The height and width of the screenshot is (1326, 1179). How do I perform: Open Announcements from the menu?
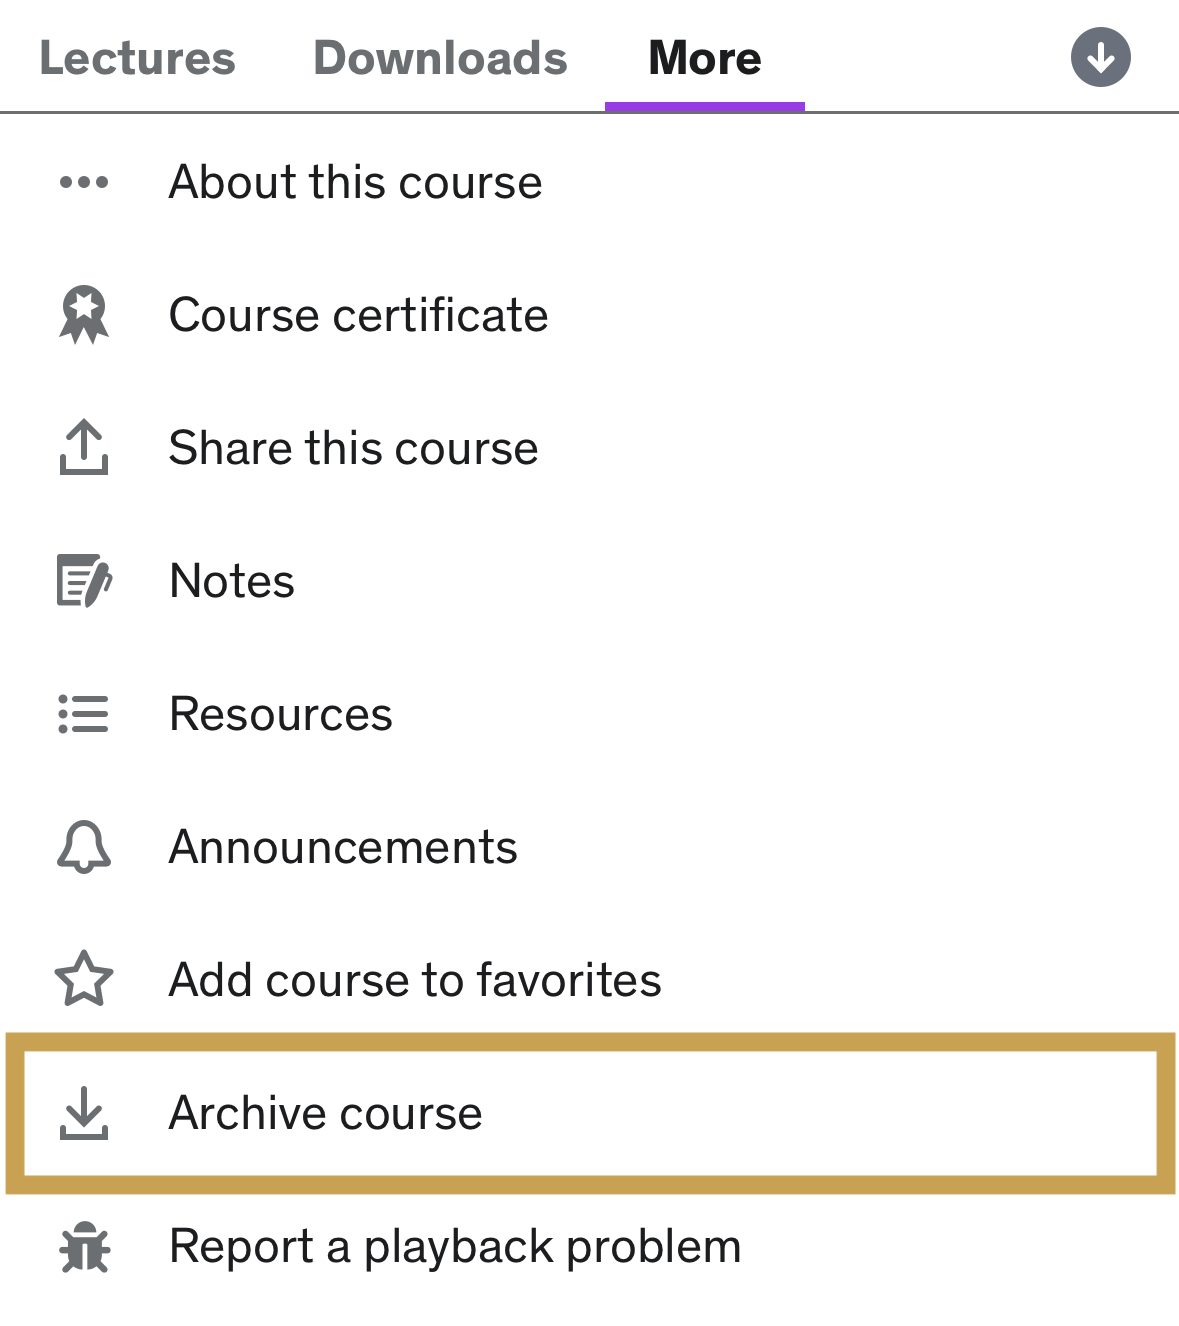(x=343, y=847)
